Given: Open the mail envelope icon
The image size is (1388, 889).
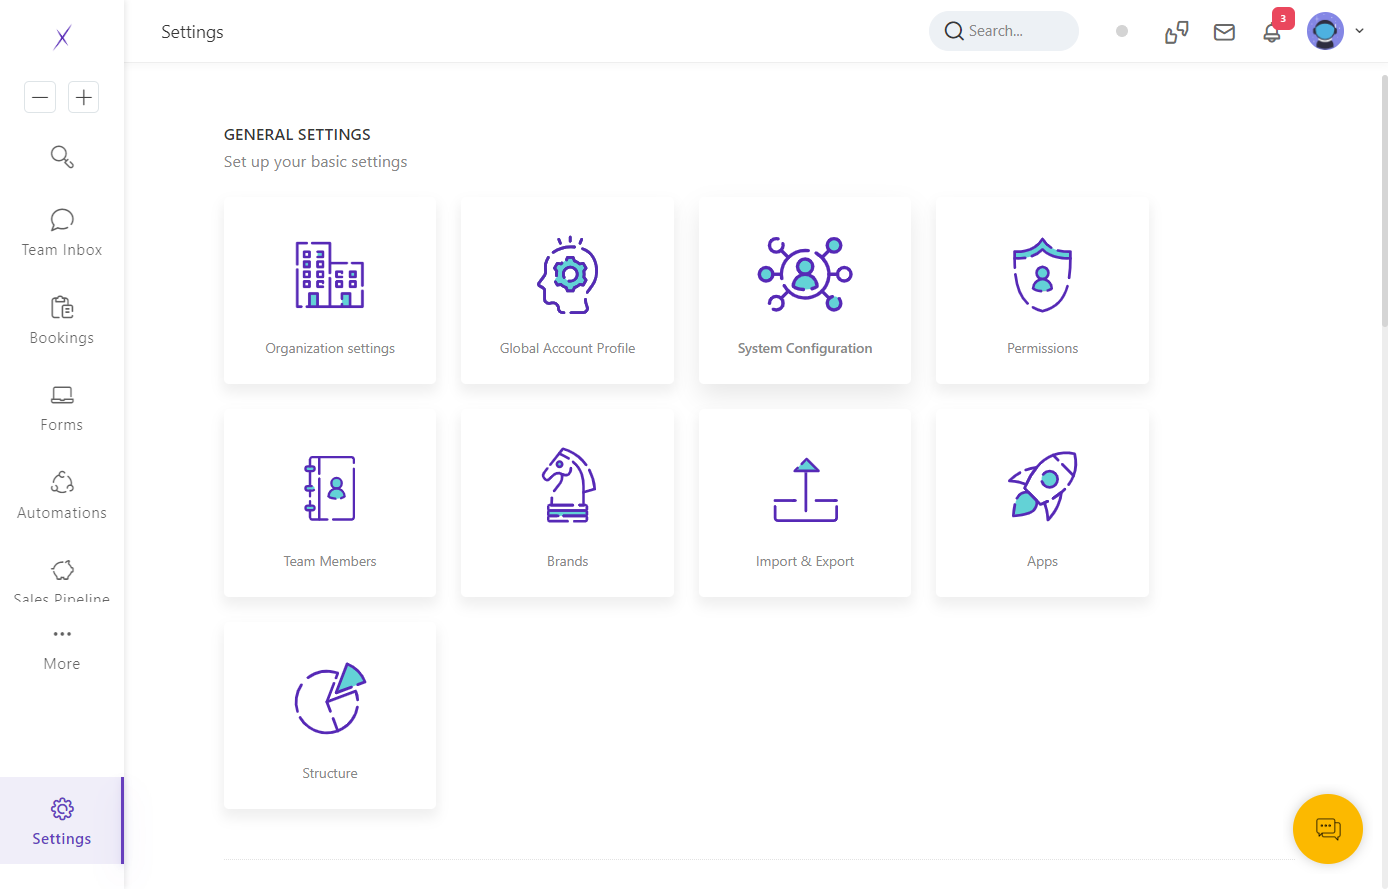Looking at the screenshot, I should click(x=1224, y=32).
